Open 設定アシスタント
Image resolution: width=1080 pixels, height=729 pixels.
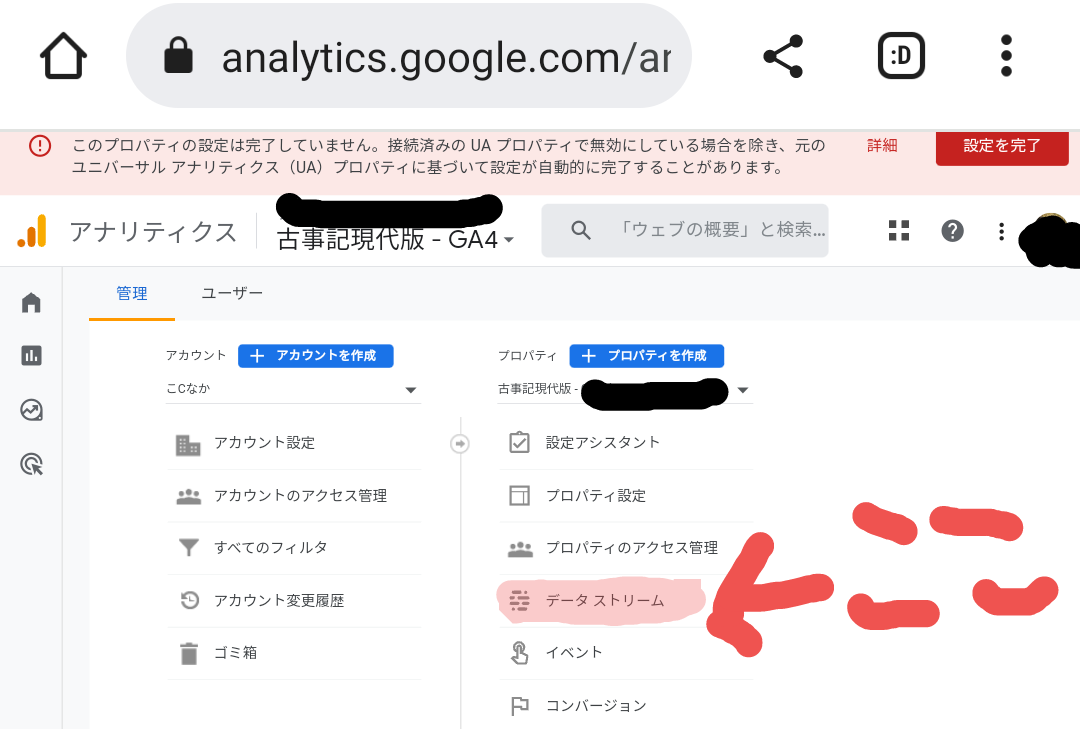(x=626, y=443)
